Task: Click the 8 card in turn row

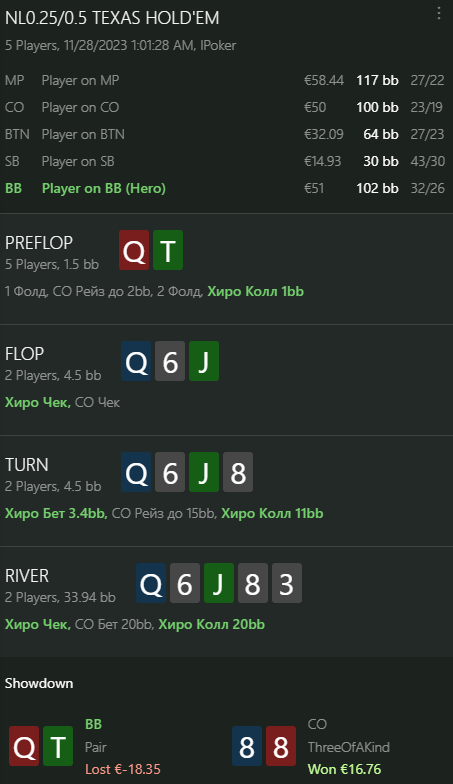Action: [x=238, y=472]
